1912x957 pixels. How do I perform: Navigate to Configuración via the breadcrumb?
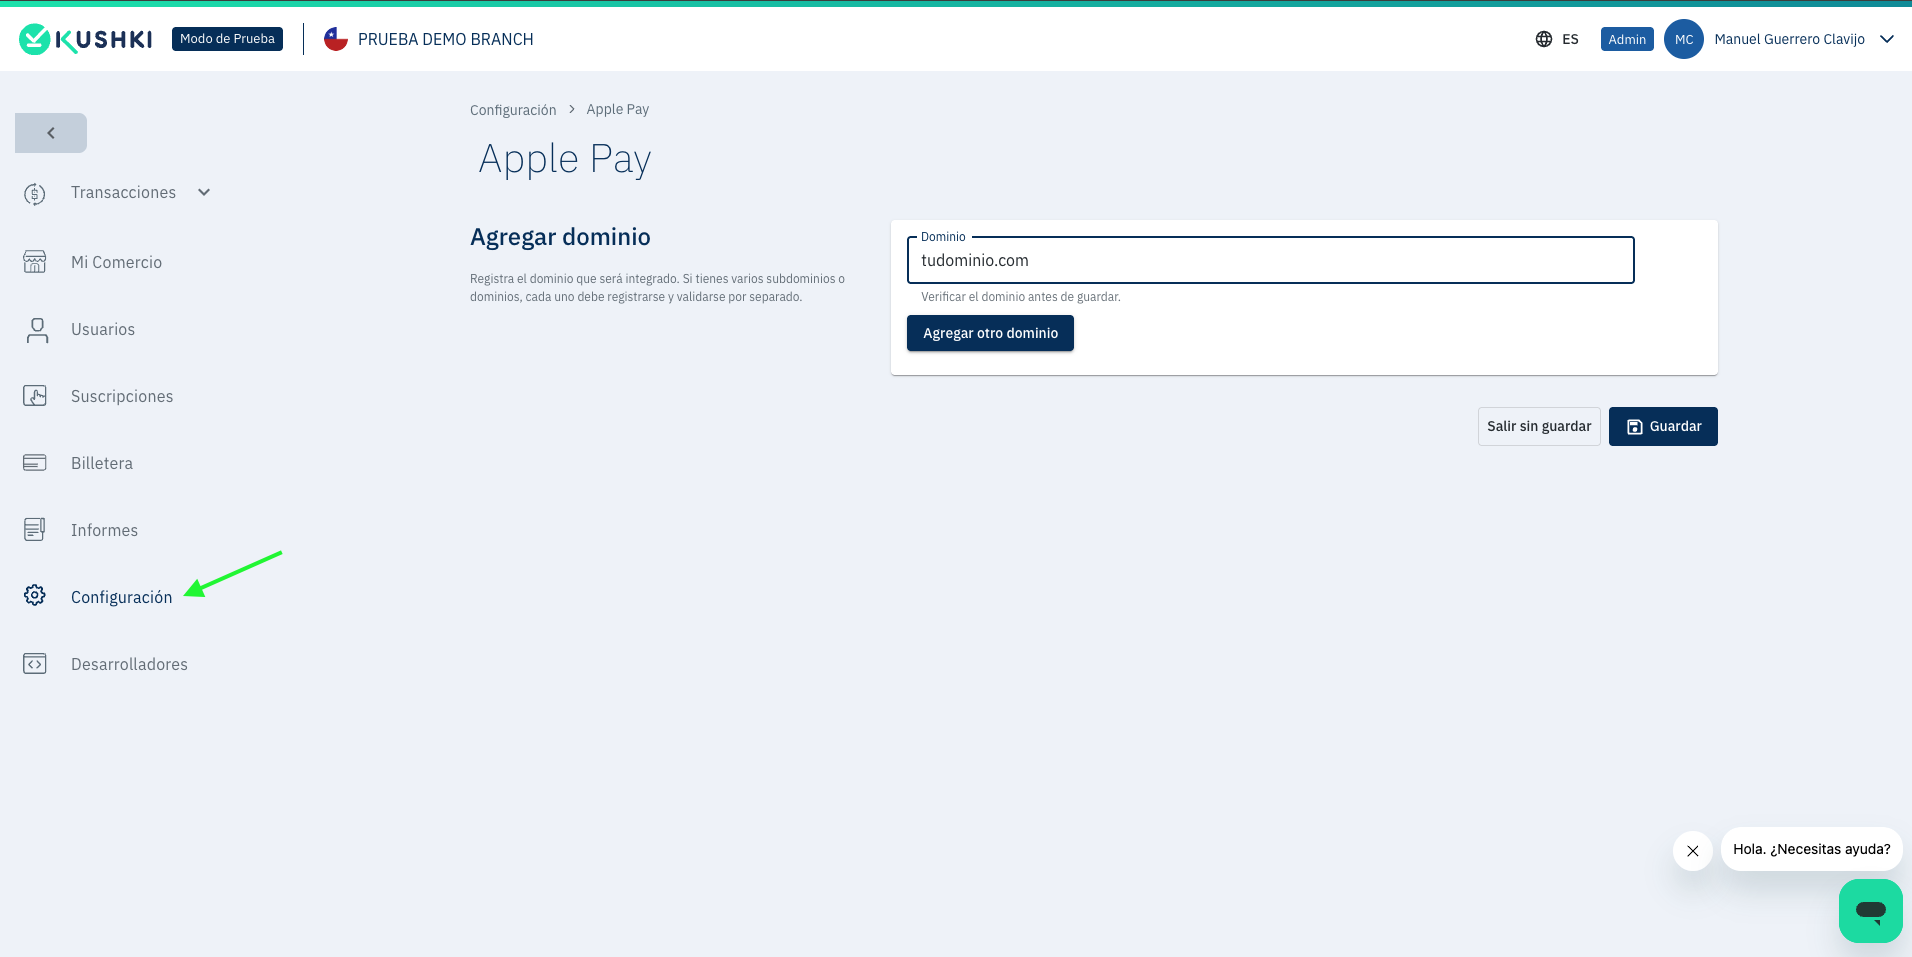click(513, 109)
